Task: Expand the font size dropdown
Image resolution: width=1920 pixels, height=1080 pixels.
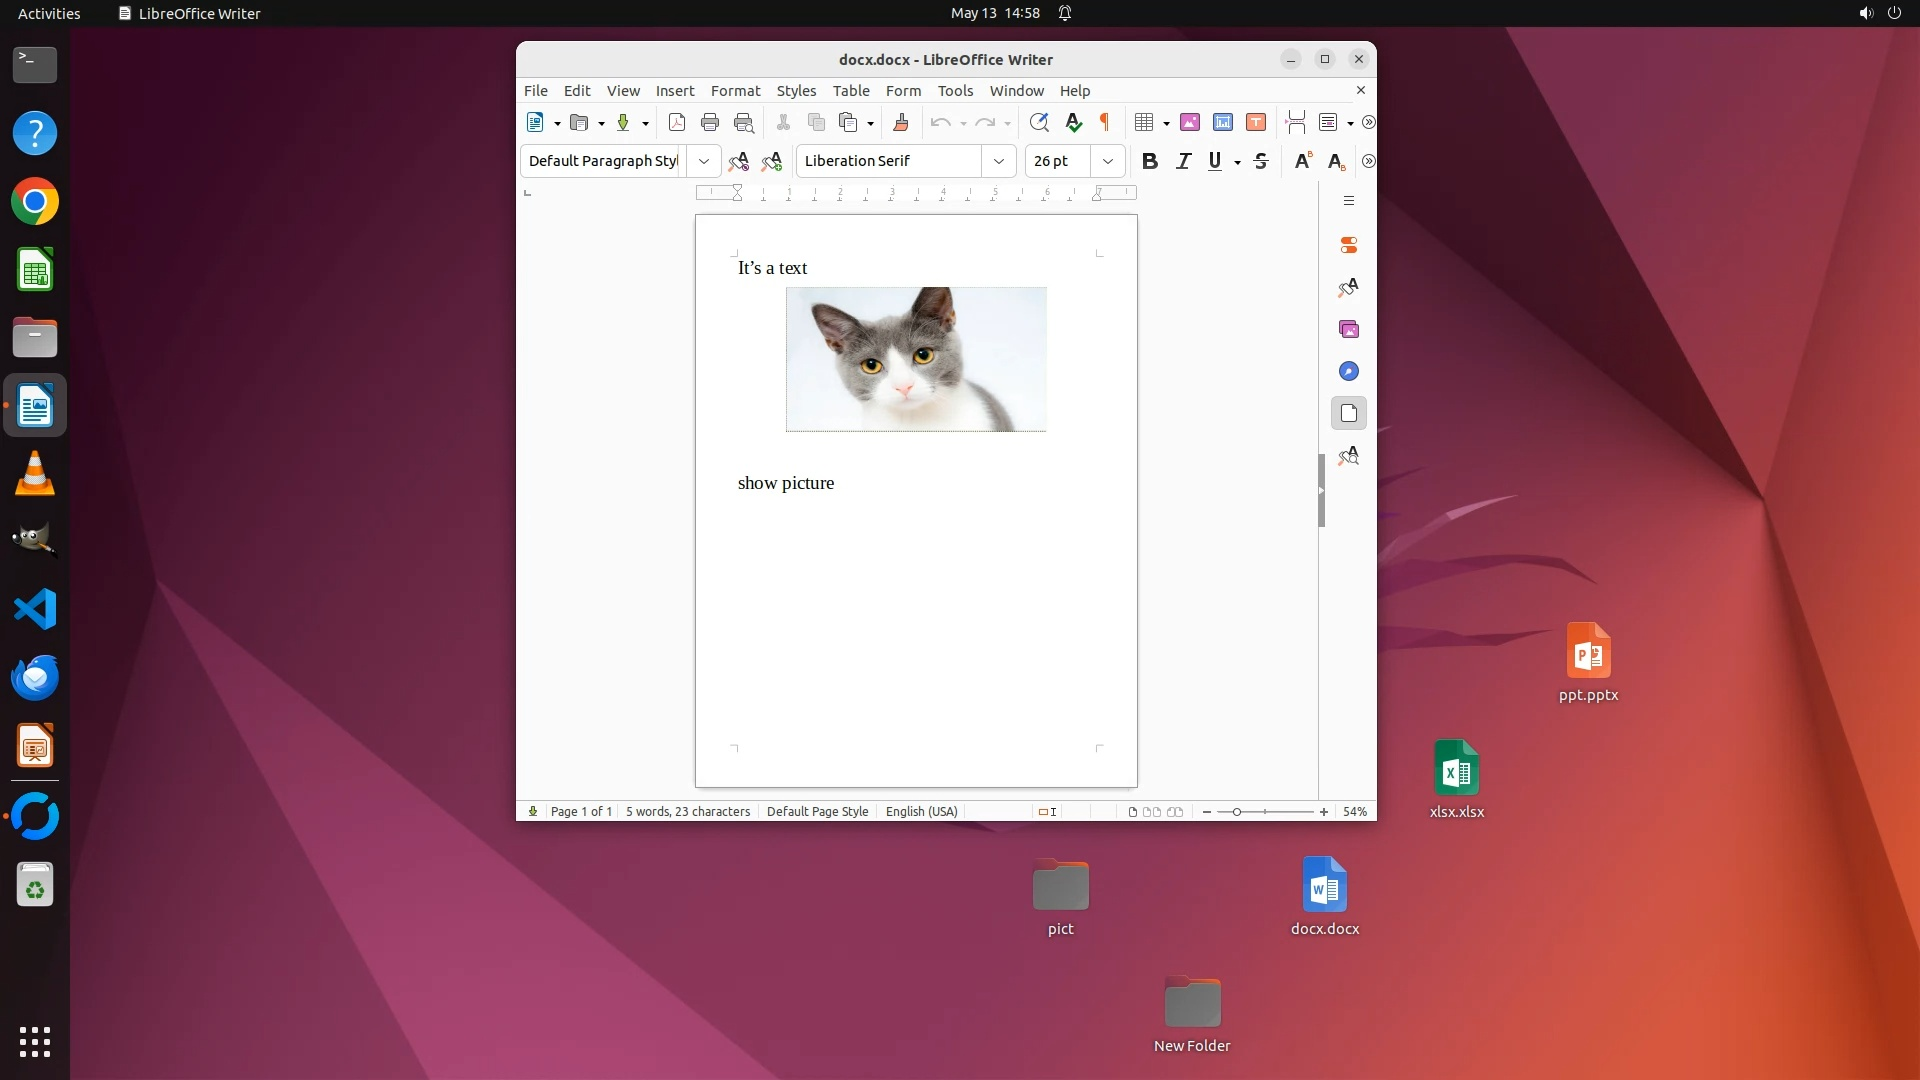Action: click(1107, 161)
